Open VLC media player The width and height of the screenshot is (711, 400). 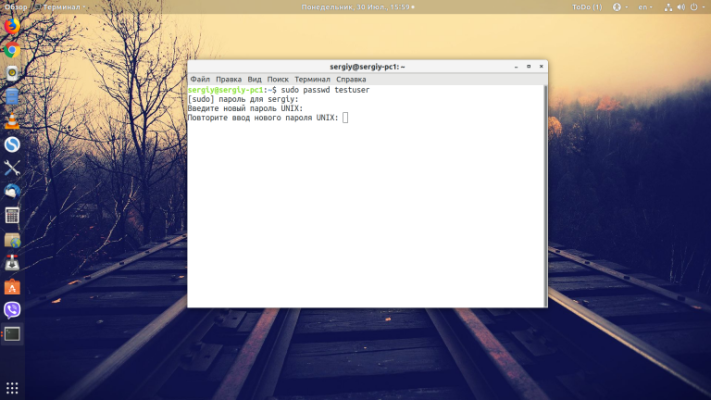[12, 121]
